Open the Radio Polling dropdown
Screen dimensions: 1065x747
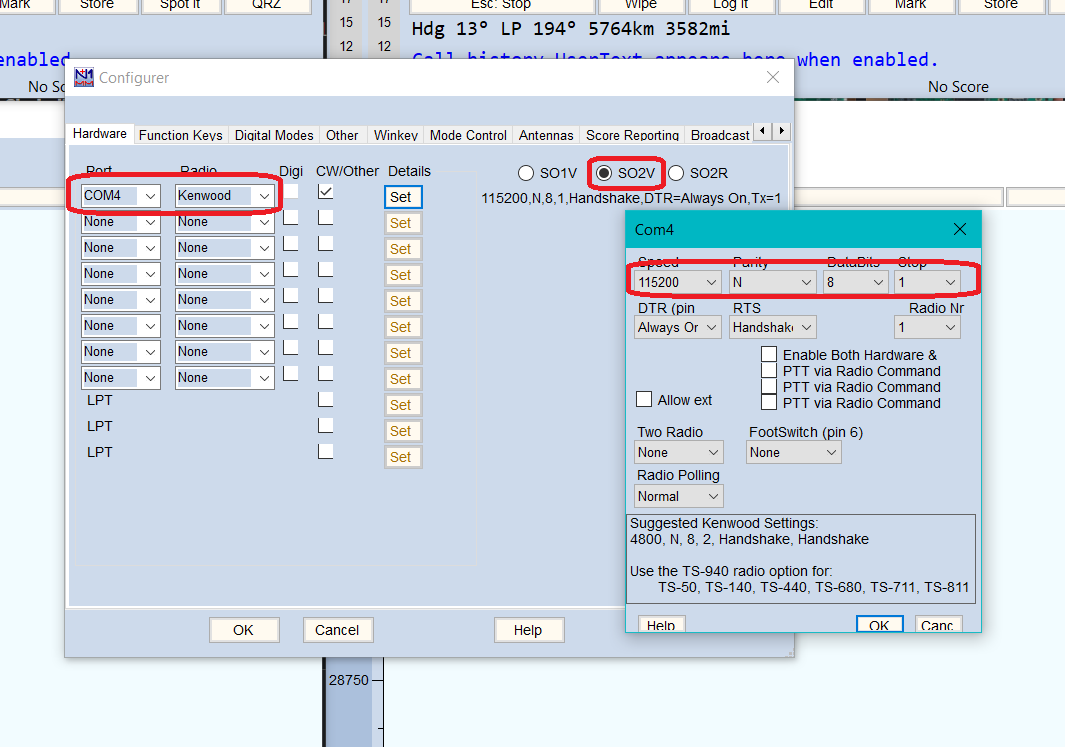(x=679, y=496)
